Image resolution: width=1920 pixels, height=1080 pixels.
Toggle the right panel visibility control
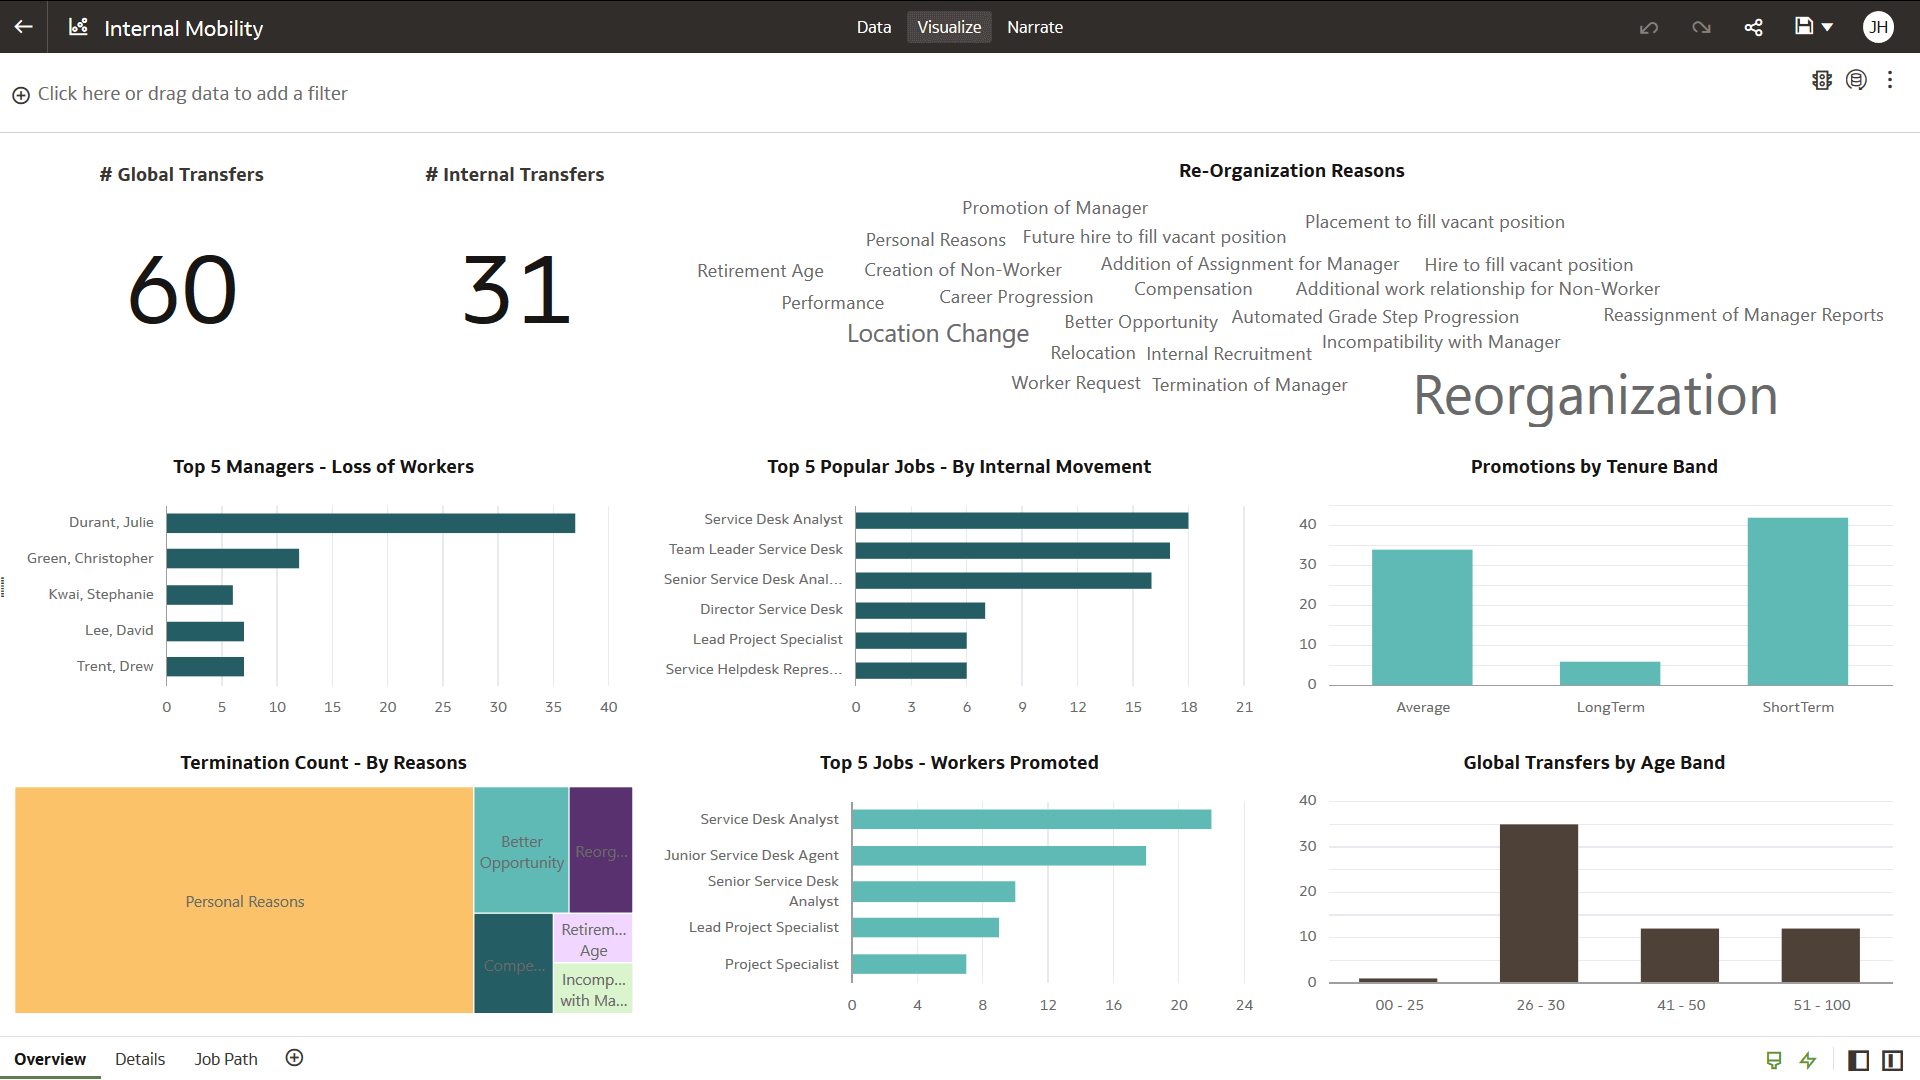point(1894,1059)
